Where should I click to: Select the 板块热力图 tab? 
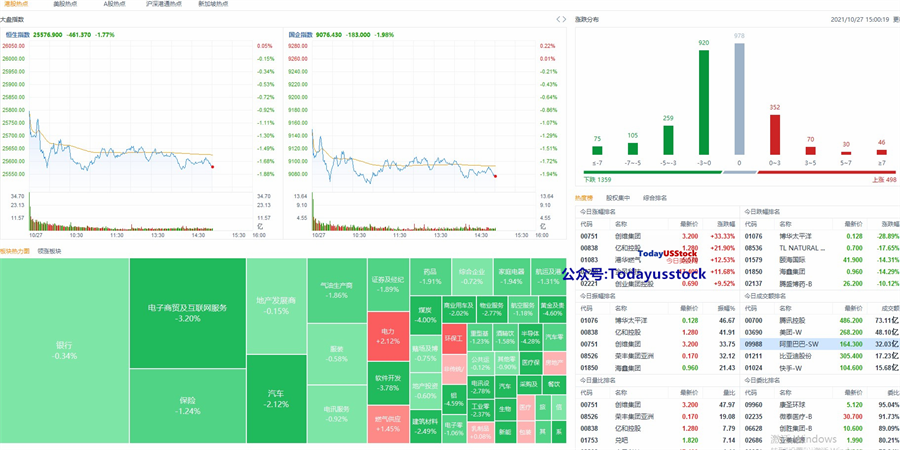point(15,251)
